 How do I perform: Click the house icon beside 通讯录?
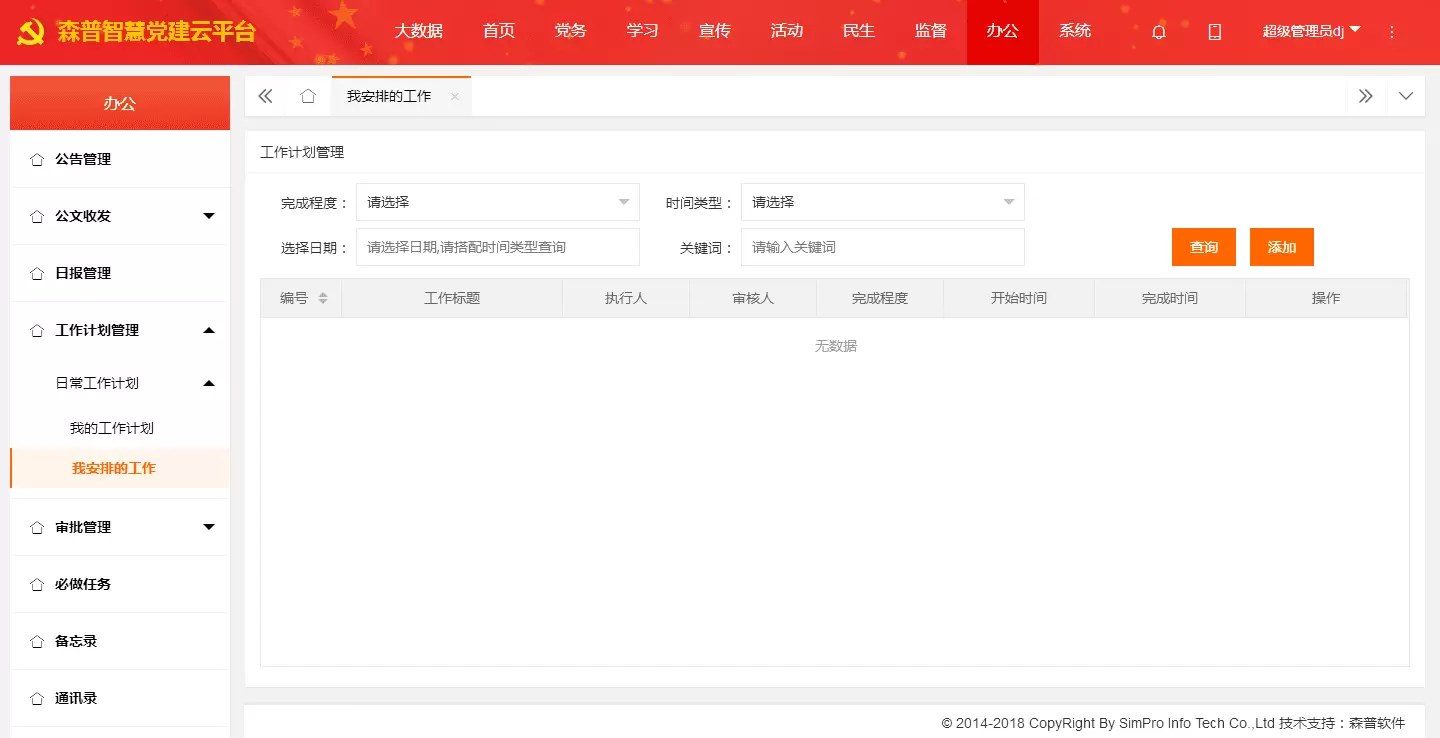37,698
